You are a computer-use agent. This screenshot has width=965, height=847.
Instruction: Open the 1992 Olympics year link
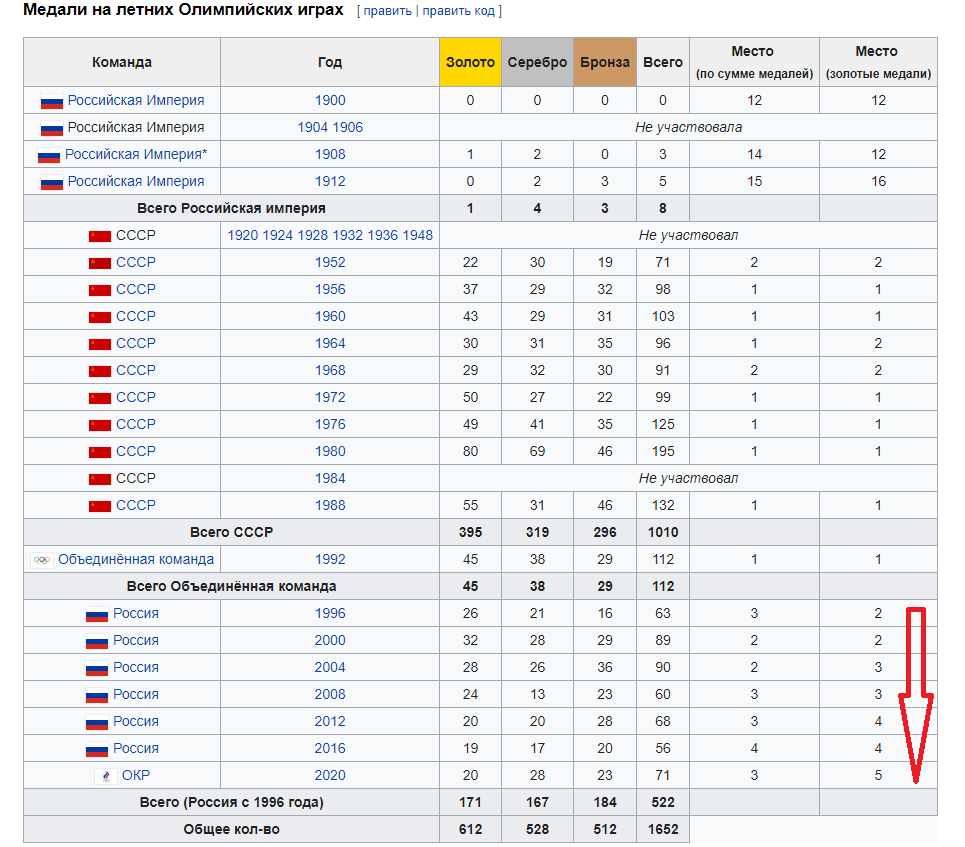[x=330, y=560]
